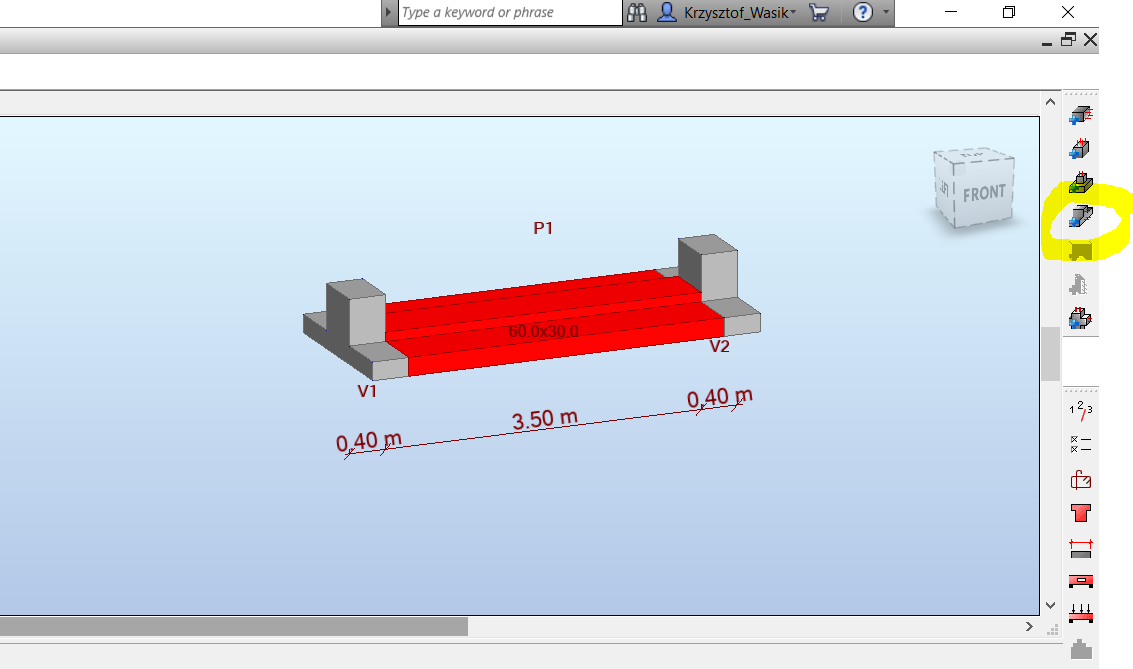Expand the arrow left of the search box
Viewport: 1133px width, 669px height.
pyautogui.click(x=389, y=13)
